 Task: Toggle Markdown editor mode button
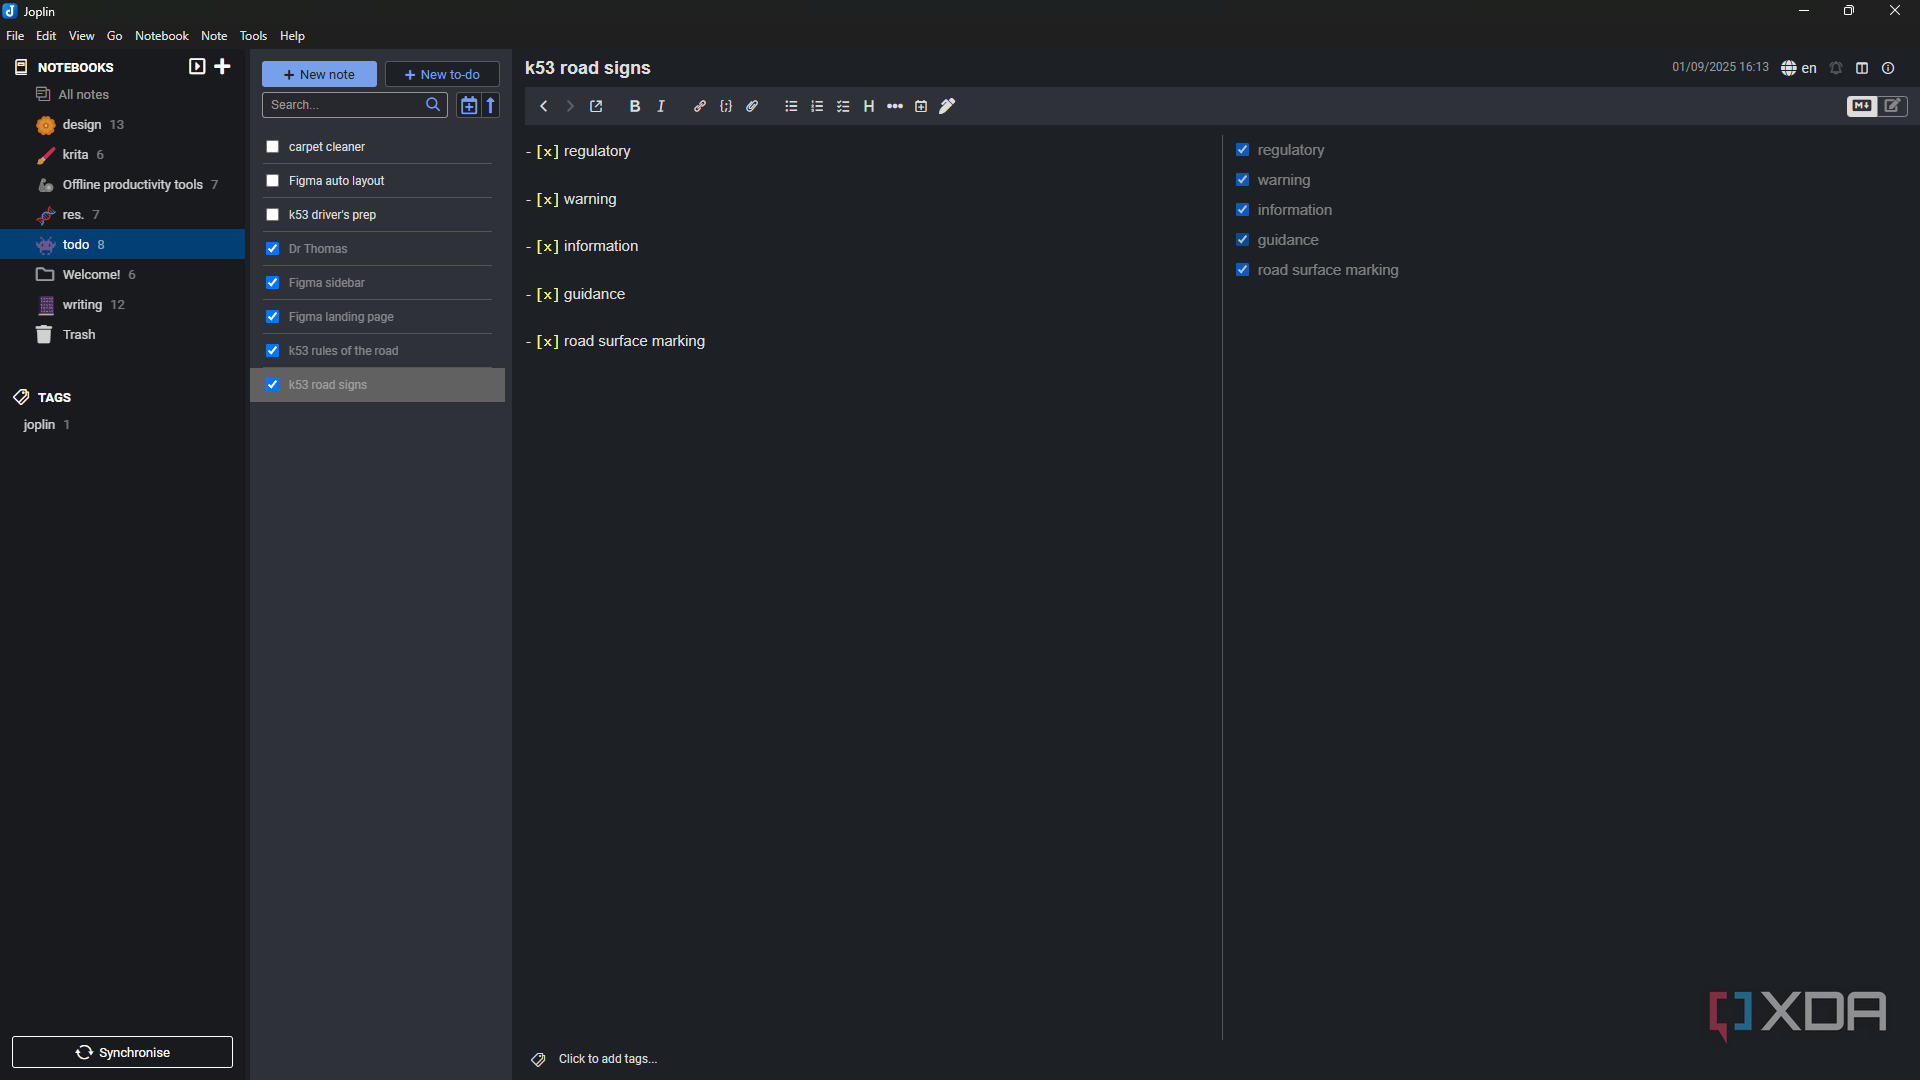[x=1862, y=106]
